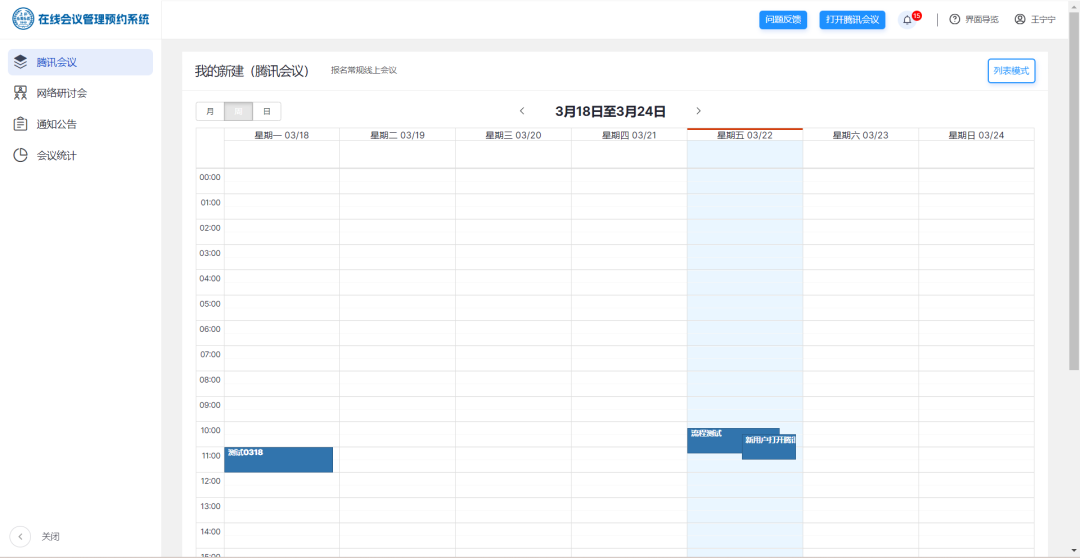Go to previous week with left chevron

click(522, 111)
